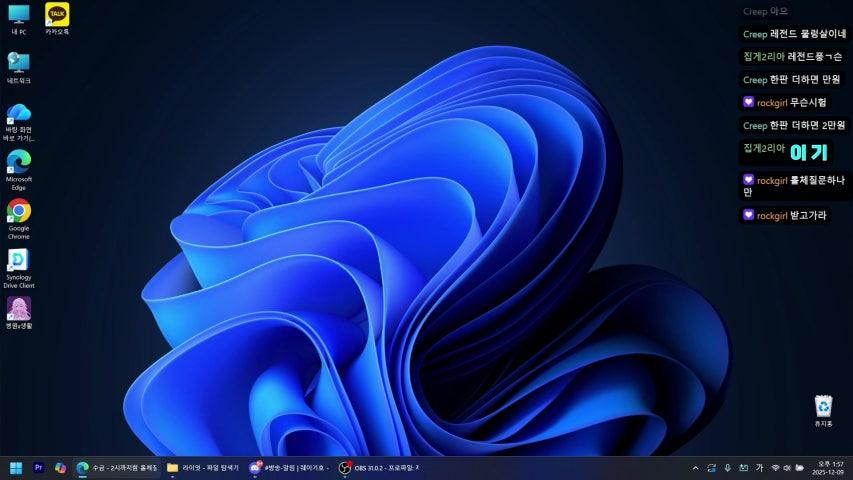Select the OneDrive cloud desktop shortcut

18,122
